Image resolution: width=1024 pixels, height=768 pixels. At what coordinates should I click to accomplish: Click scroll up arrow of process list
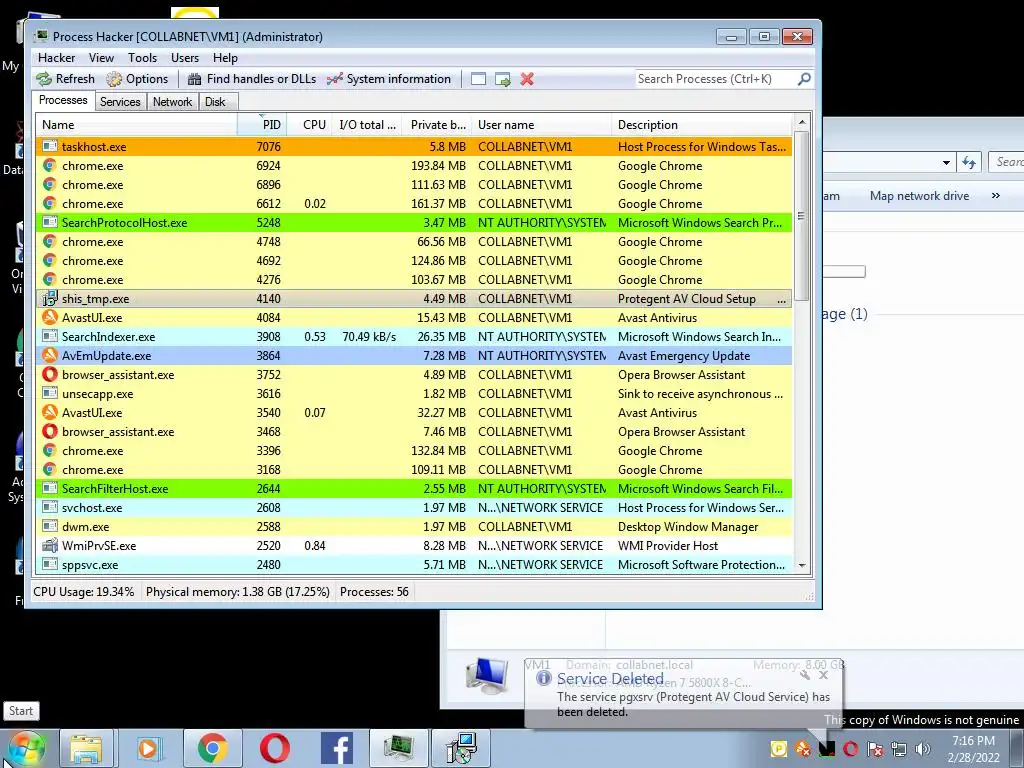[801, 123]
